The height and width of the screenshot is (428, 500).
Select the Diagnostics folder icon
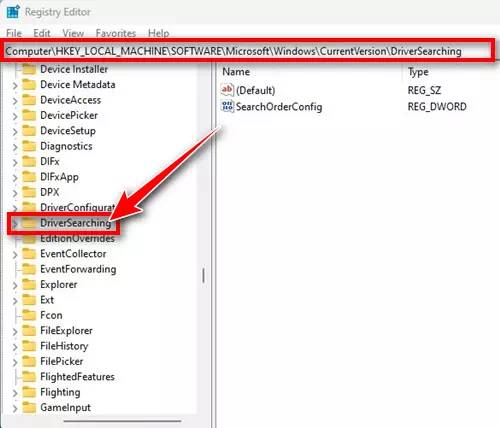coord(29,146)
